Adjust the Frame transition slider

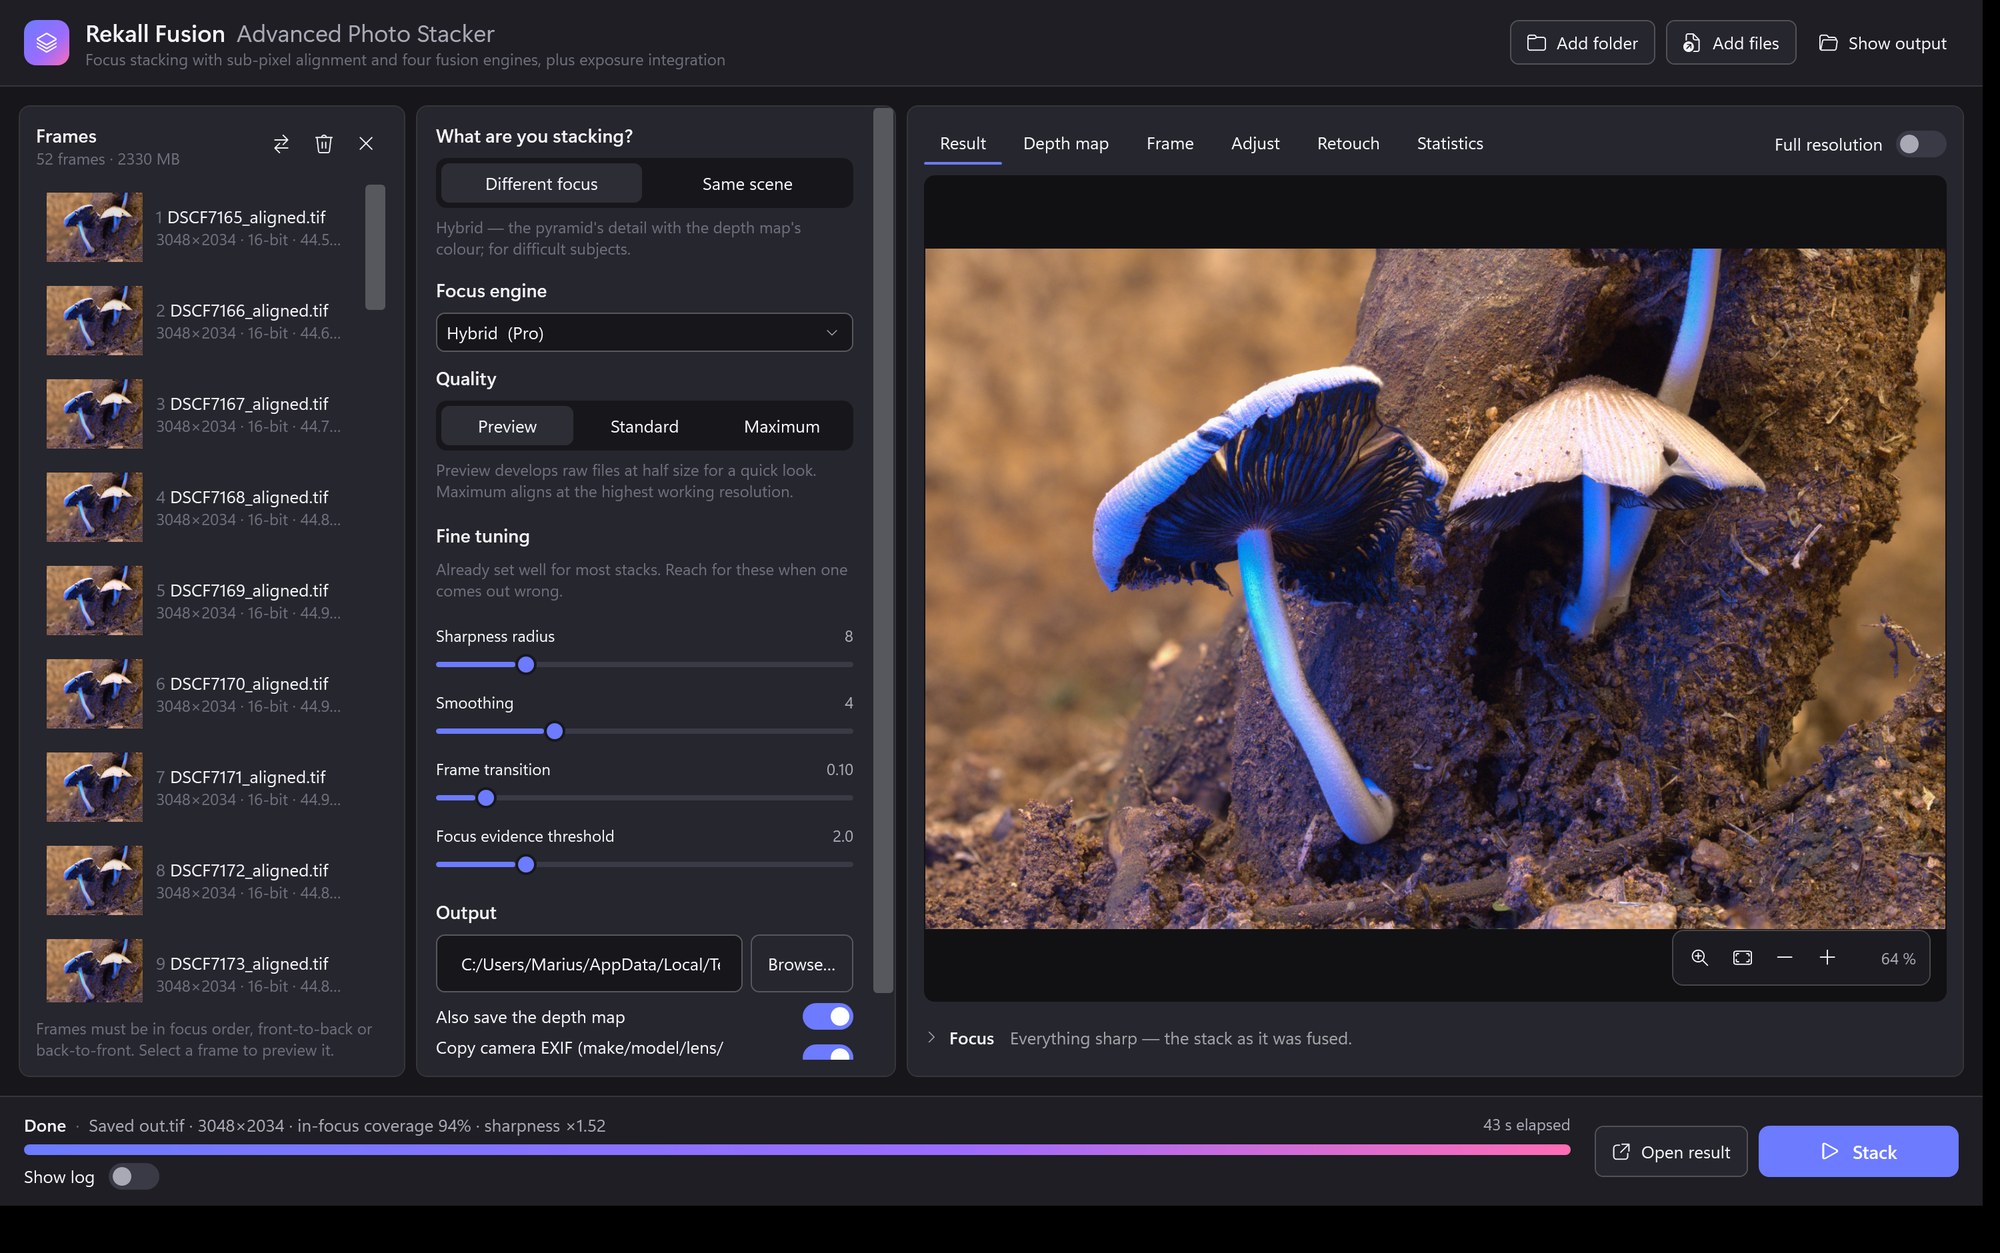(644, 798)
